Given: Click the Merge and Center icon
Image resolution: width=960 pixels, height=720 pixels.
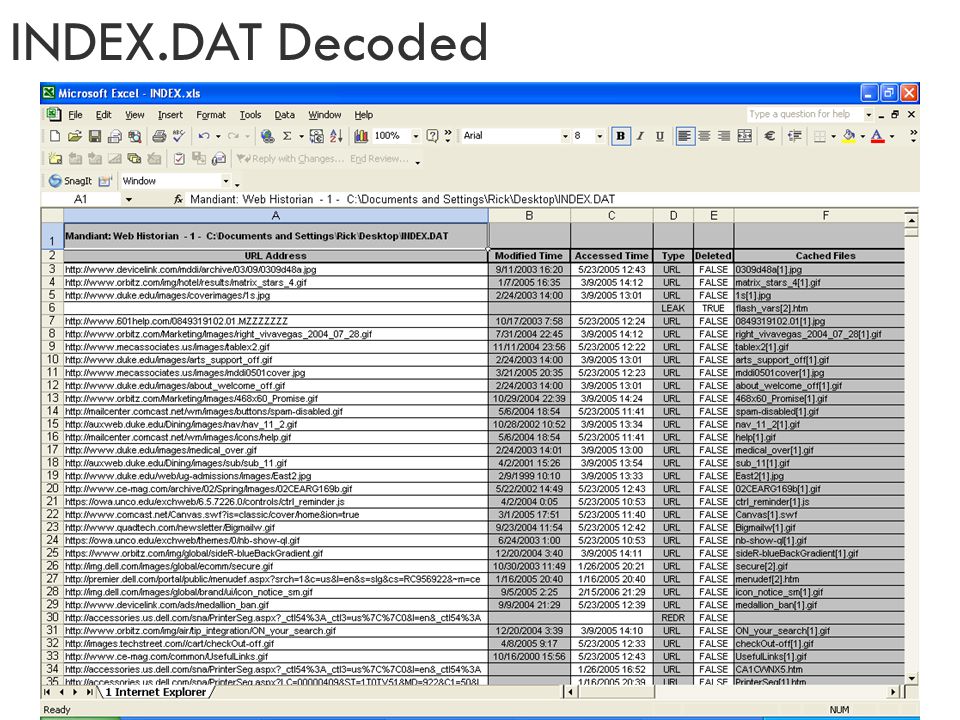Looking at the screenshot, I should coord(744,136).
